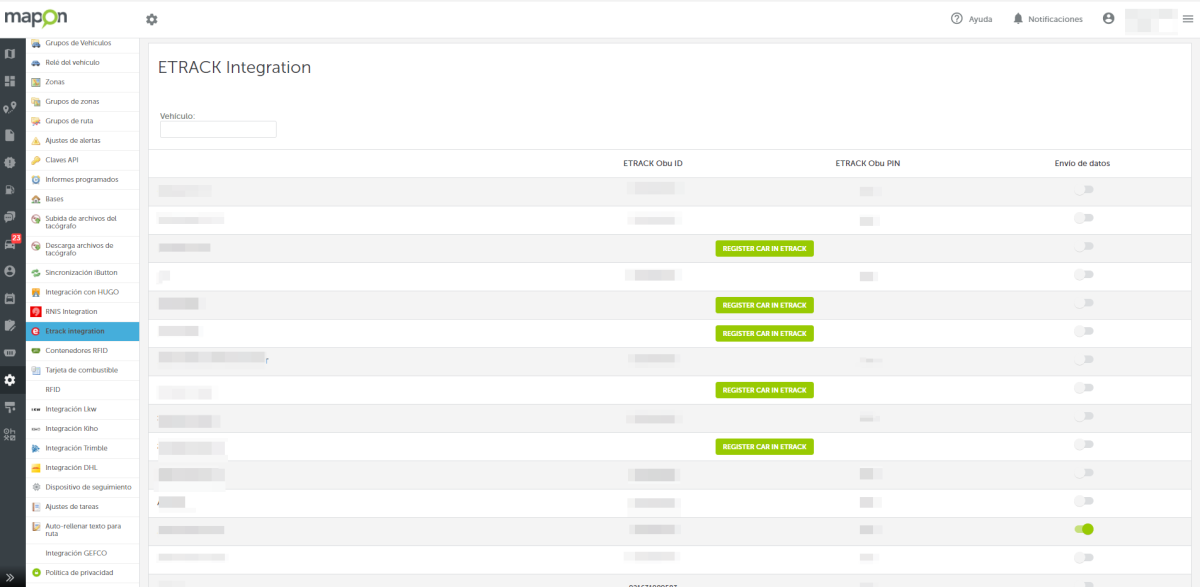Expand the dark sidebar with the double chevron
The height and width of the screenshot is (587, 1200).
(x=10, y=577)
